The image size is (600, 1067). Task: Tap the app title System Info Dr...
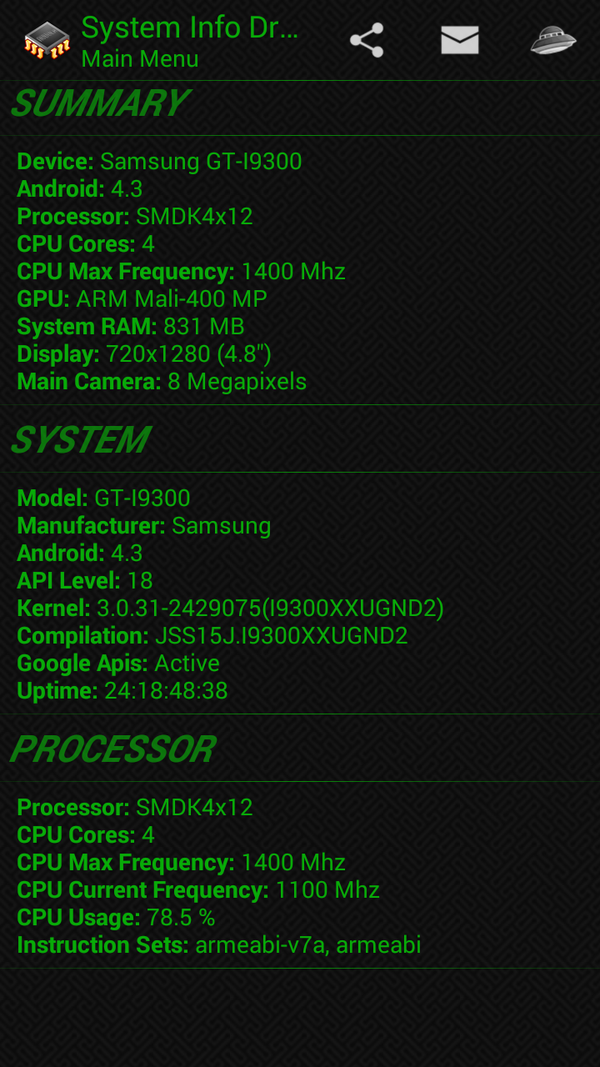pyautogui.click(x=190, y=27)
